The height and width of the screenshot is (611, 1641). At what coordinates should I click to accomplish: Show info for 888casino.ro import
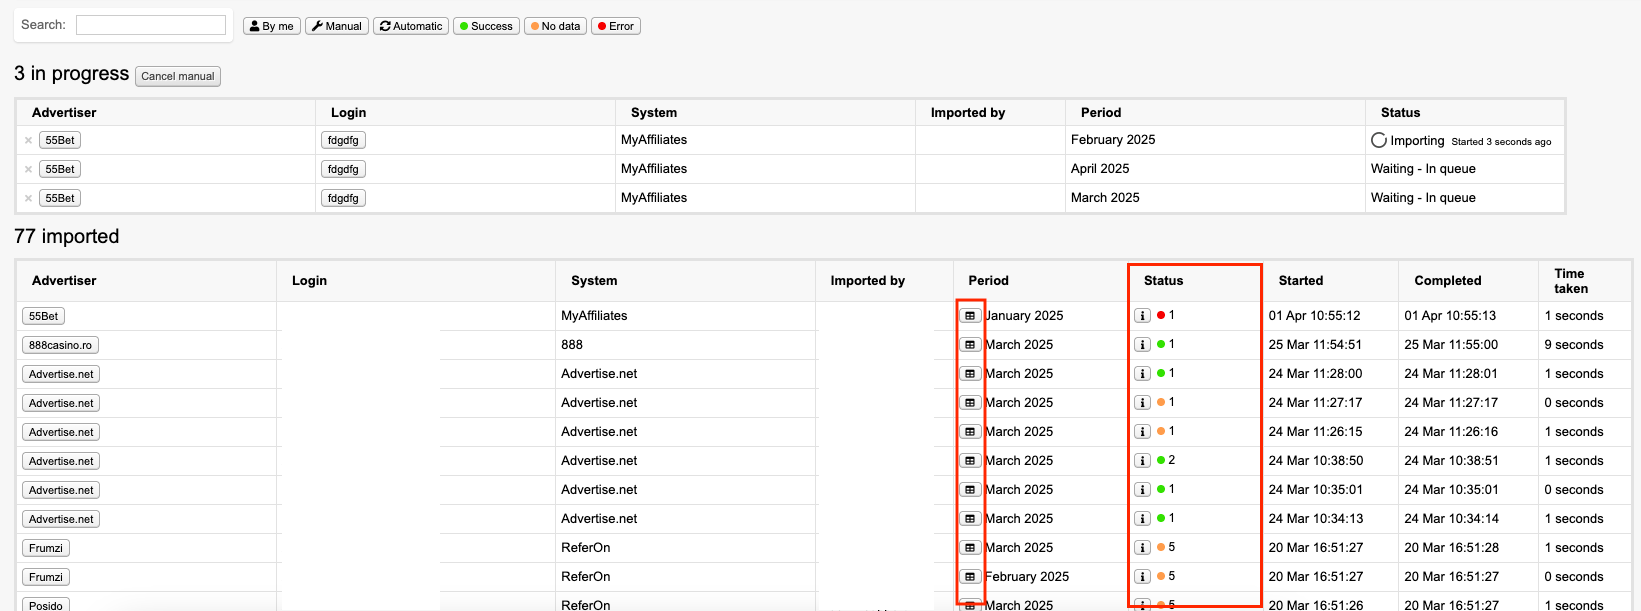1142,345
